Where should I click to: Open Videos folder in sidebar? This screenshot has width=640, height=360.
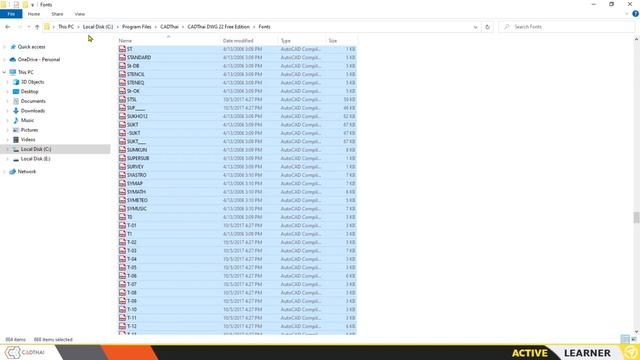[28, 140]
